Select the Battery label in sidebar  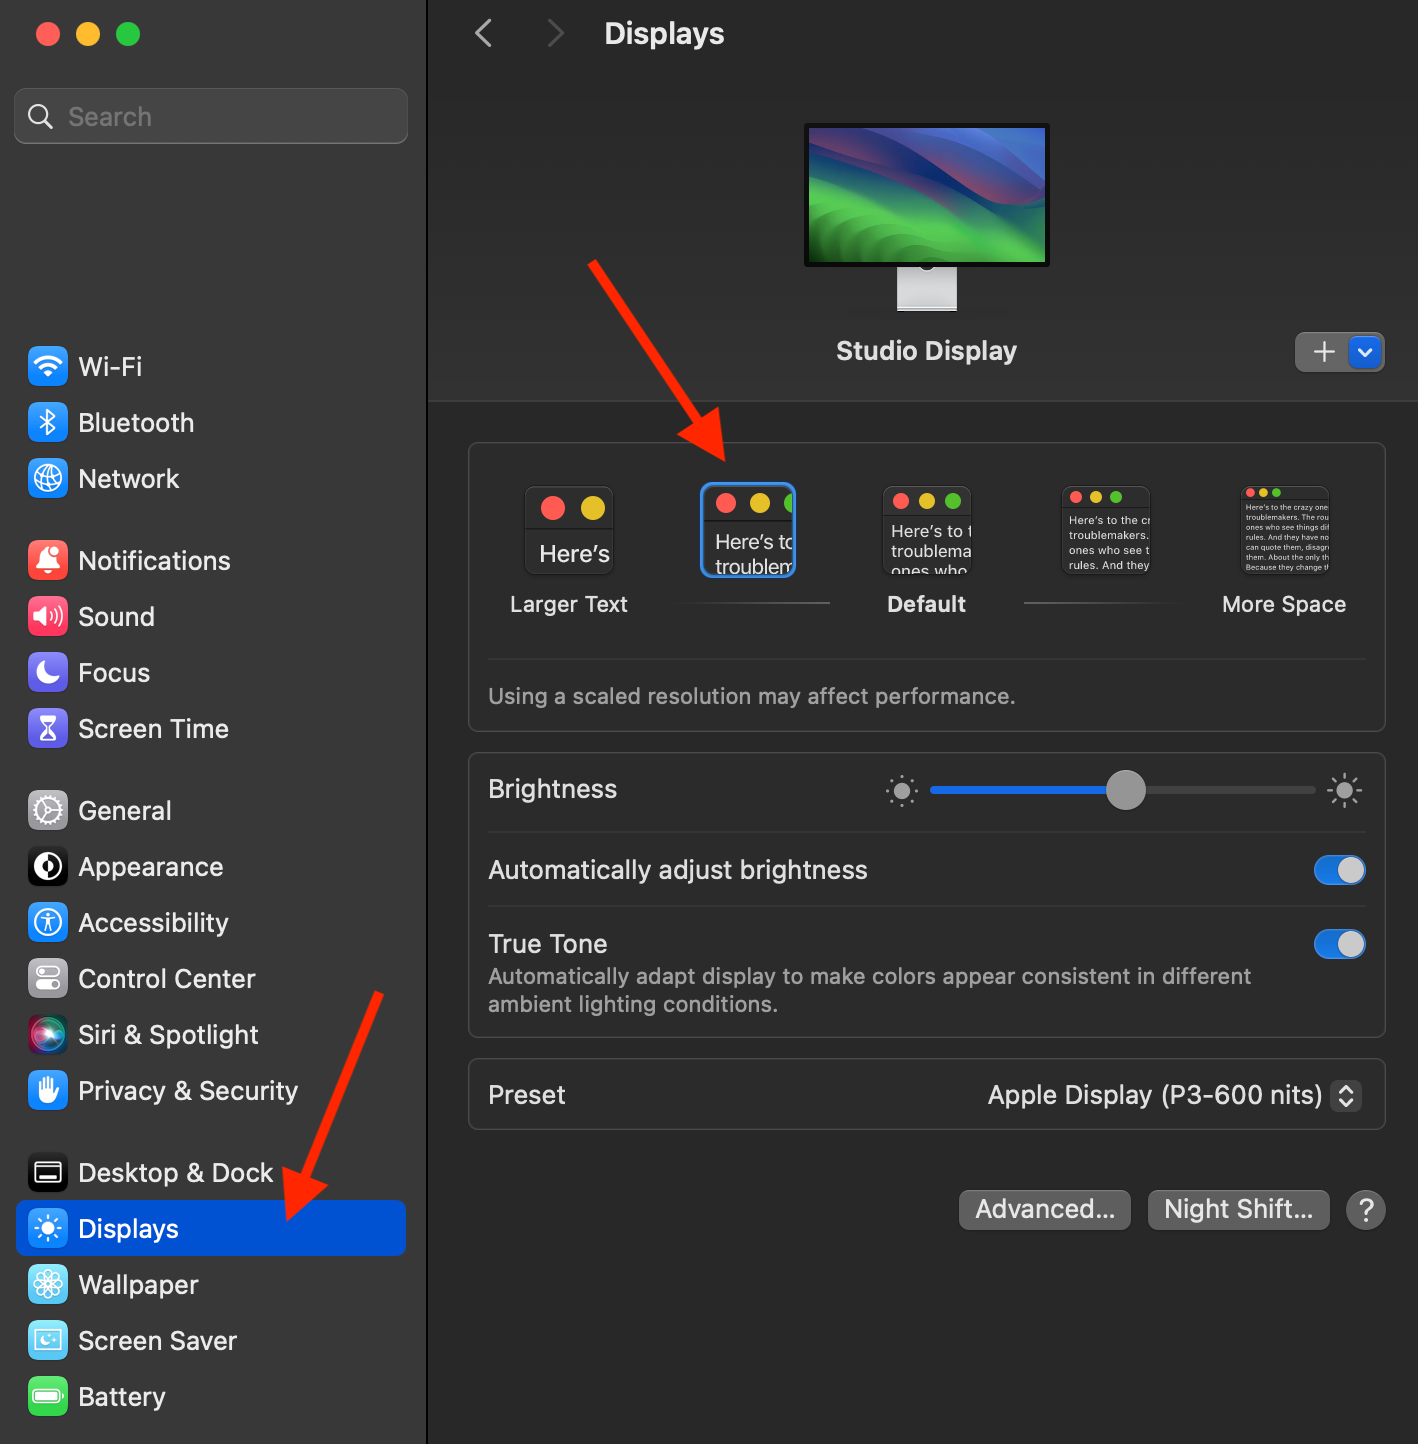[122, 1396]
